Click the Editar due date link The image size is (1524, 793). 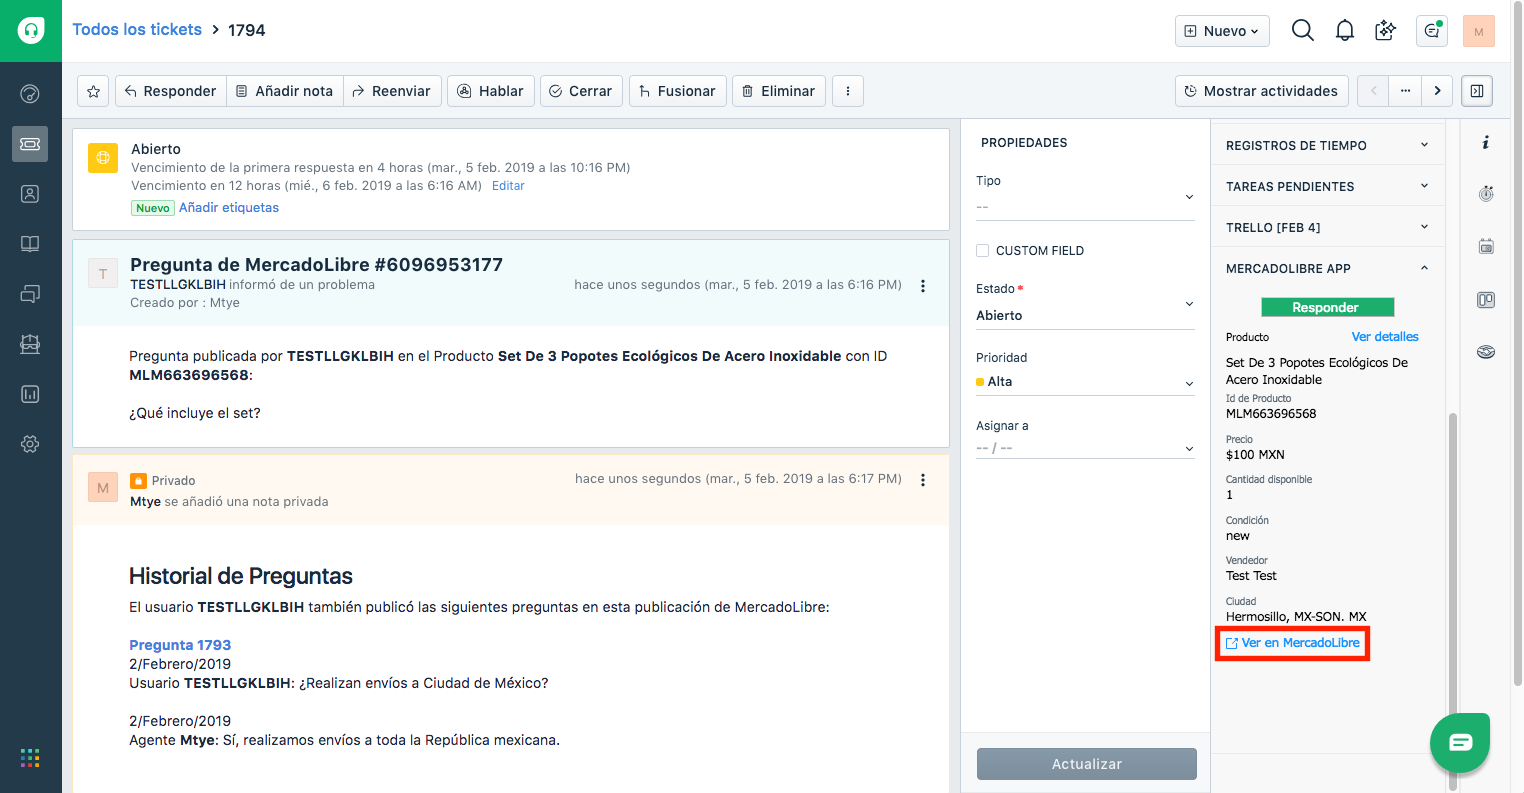click(508, 186)
